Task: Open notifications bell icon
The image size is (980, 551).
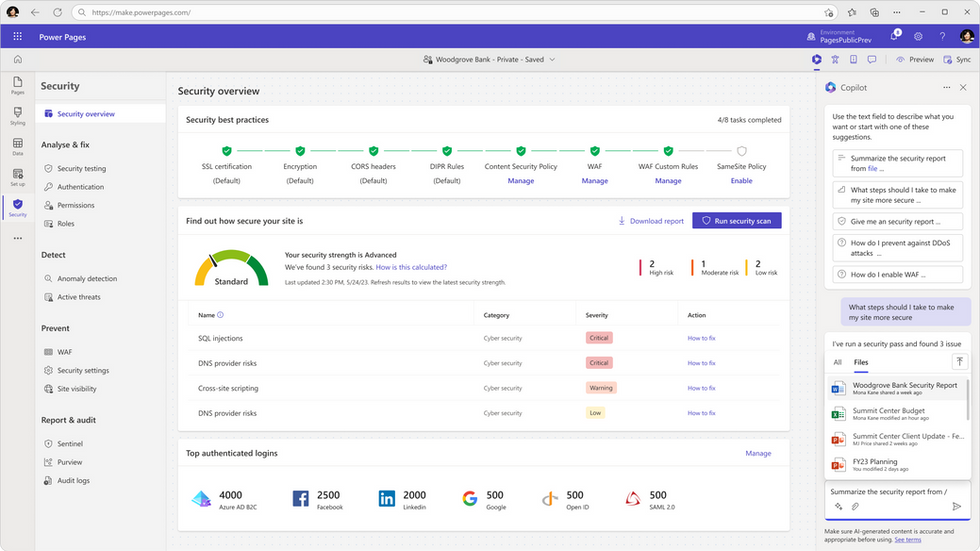Action: pyautogui.click(x=894, y=36)
